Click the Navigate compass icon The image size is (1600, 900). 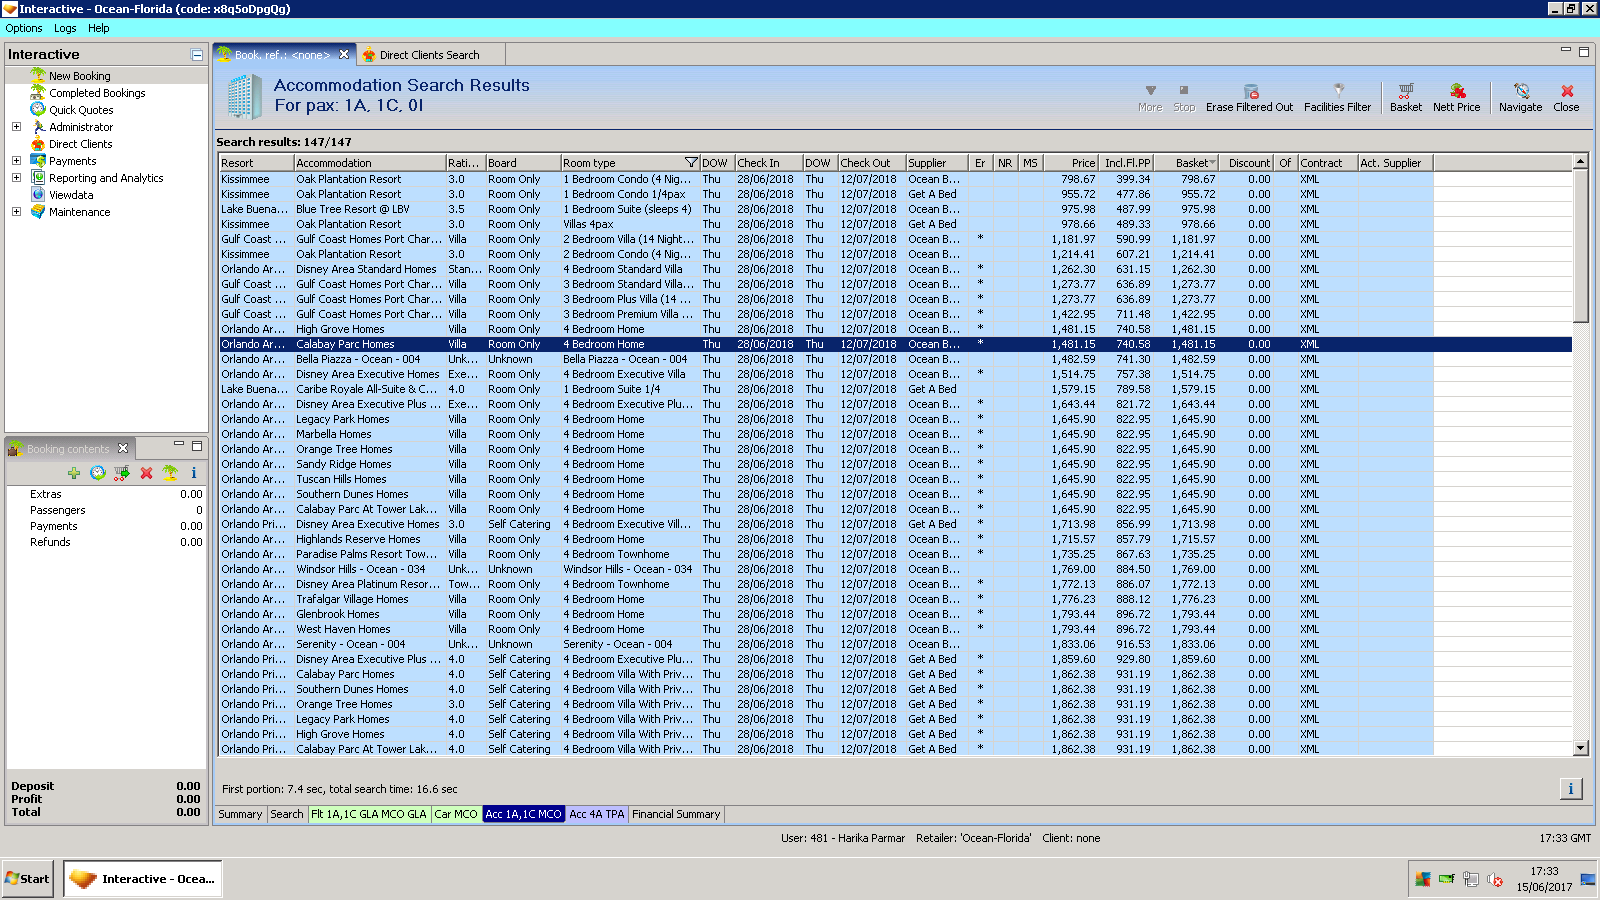point(1520,91)
